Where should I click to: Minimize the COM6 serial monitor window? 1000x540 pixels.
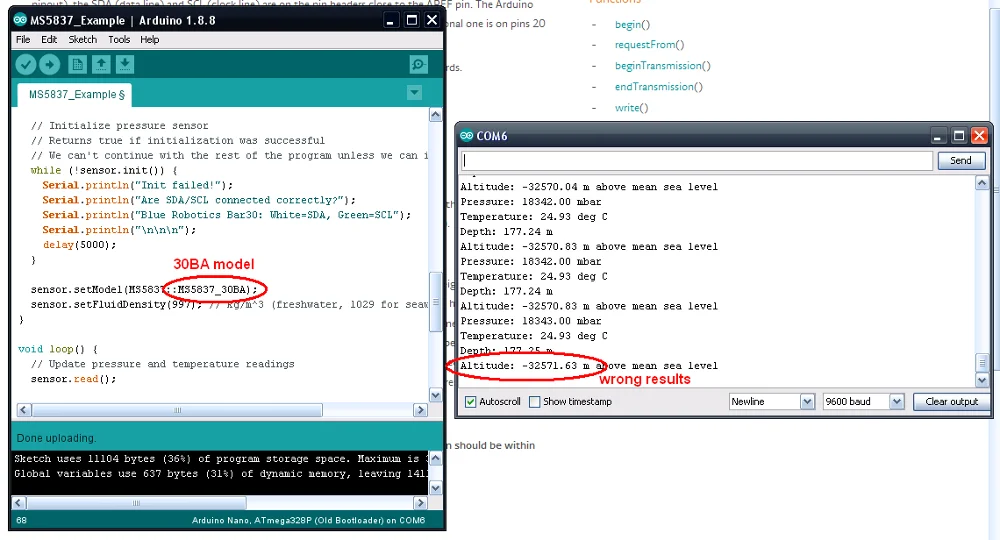point(937,136)
